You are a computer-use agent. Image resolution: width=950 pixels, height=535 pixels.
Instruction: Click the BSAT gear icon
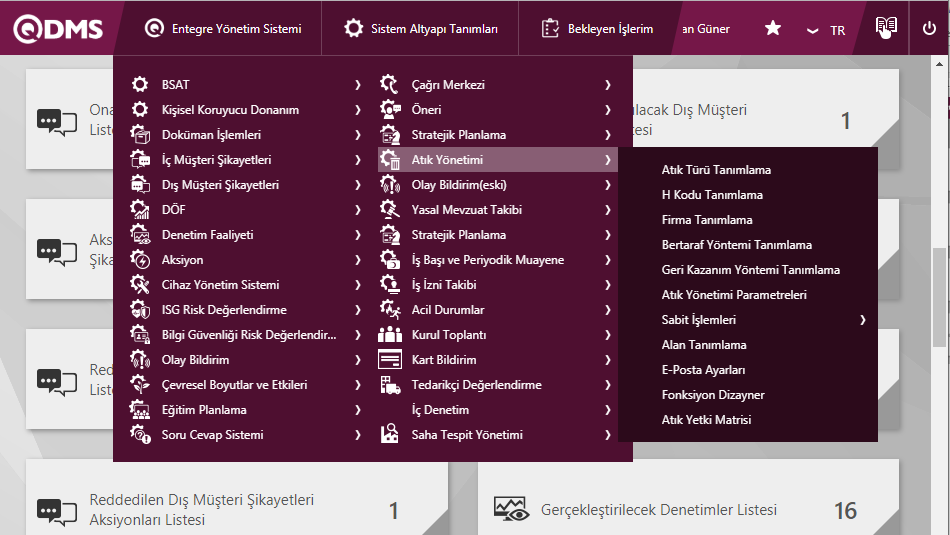click(140, 85)
